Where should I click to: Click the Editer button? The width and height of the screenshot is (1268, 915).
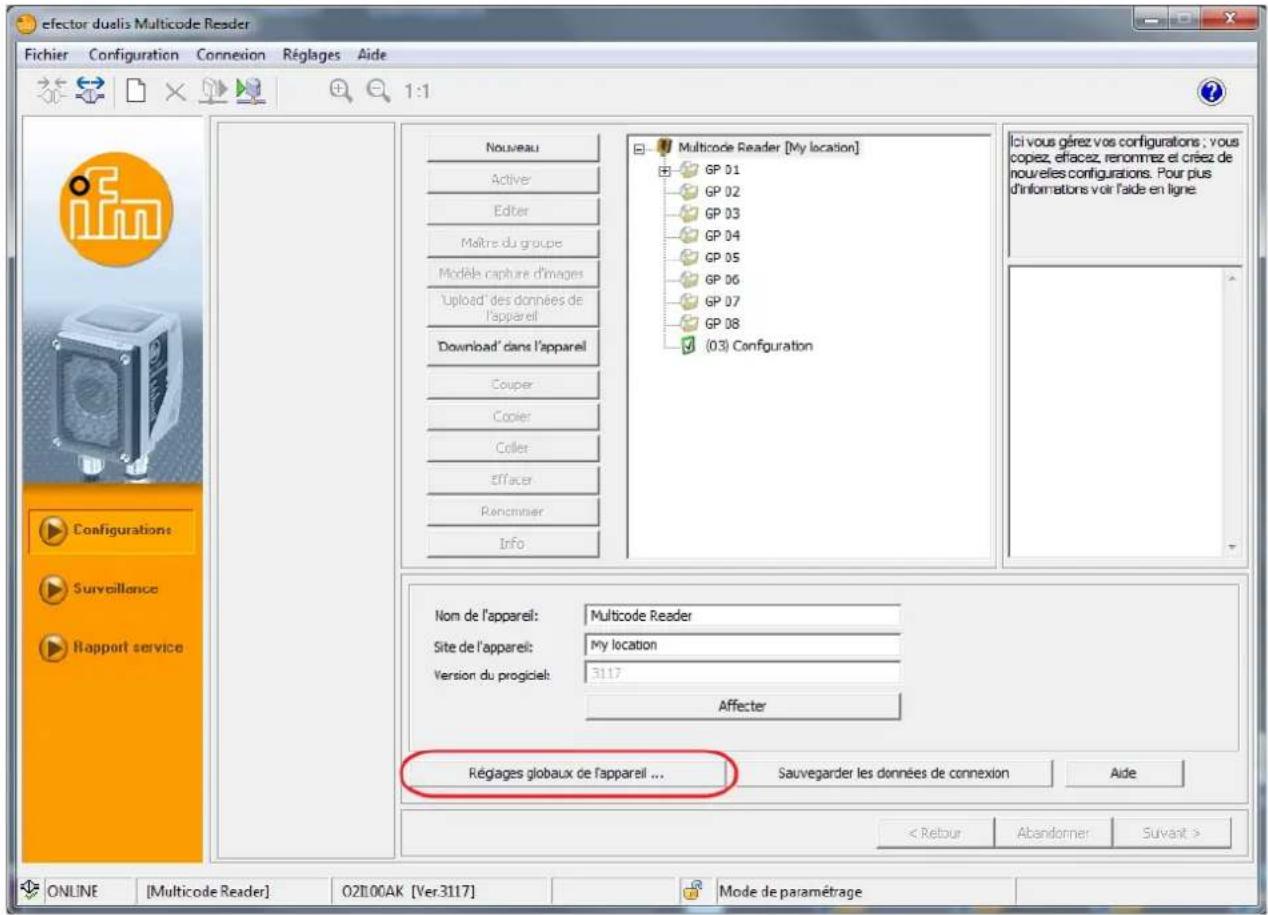tap(512, 211)
